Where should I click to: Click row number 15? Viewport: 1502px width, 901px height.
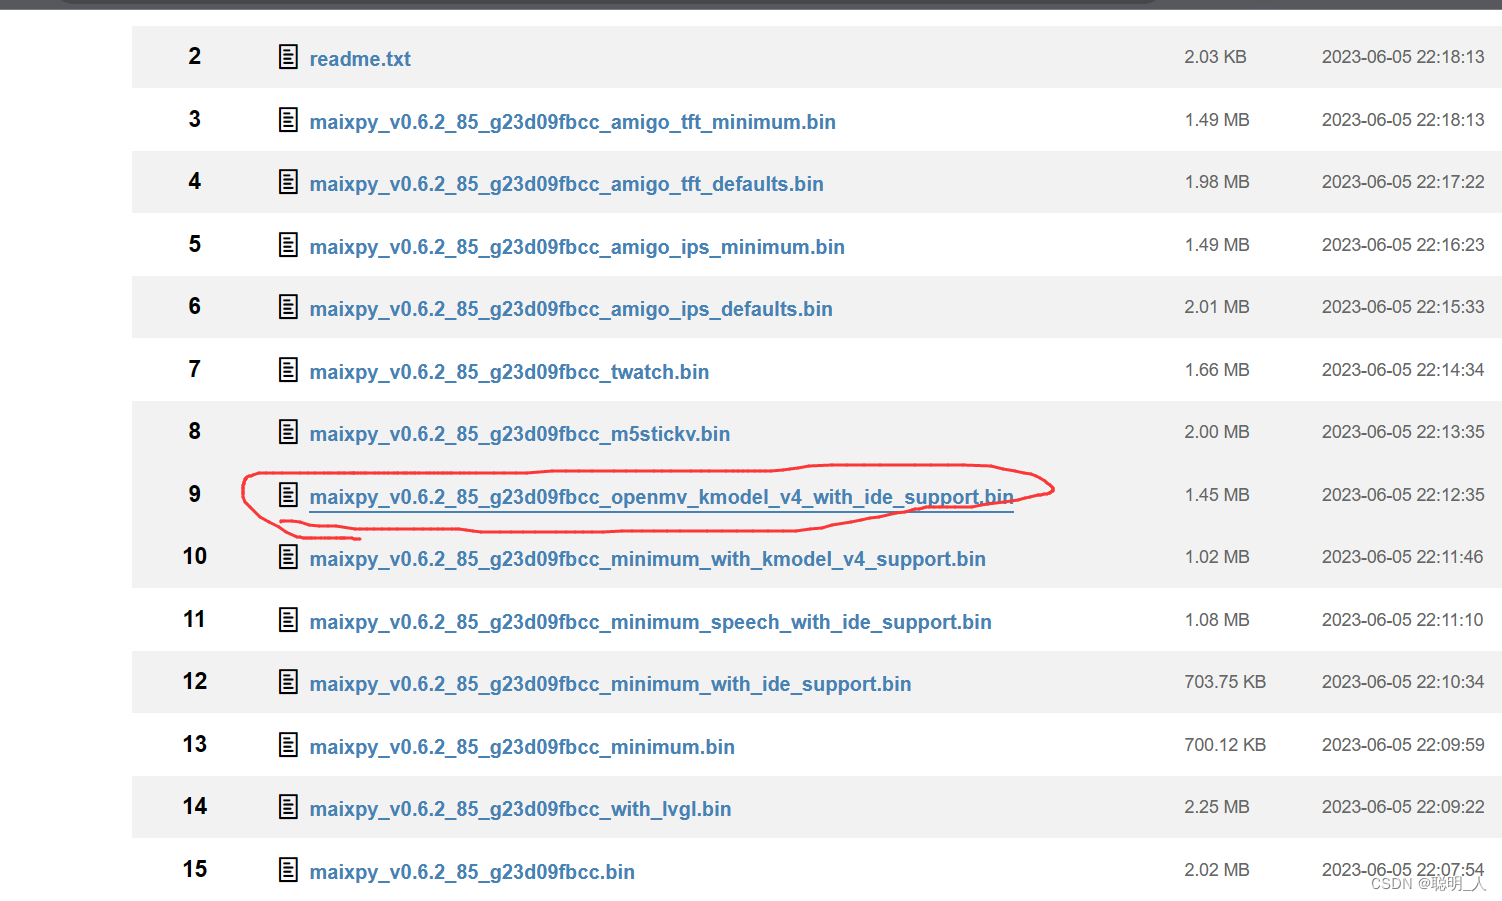[195, 869]
